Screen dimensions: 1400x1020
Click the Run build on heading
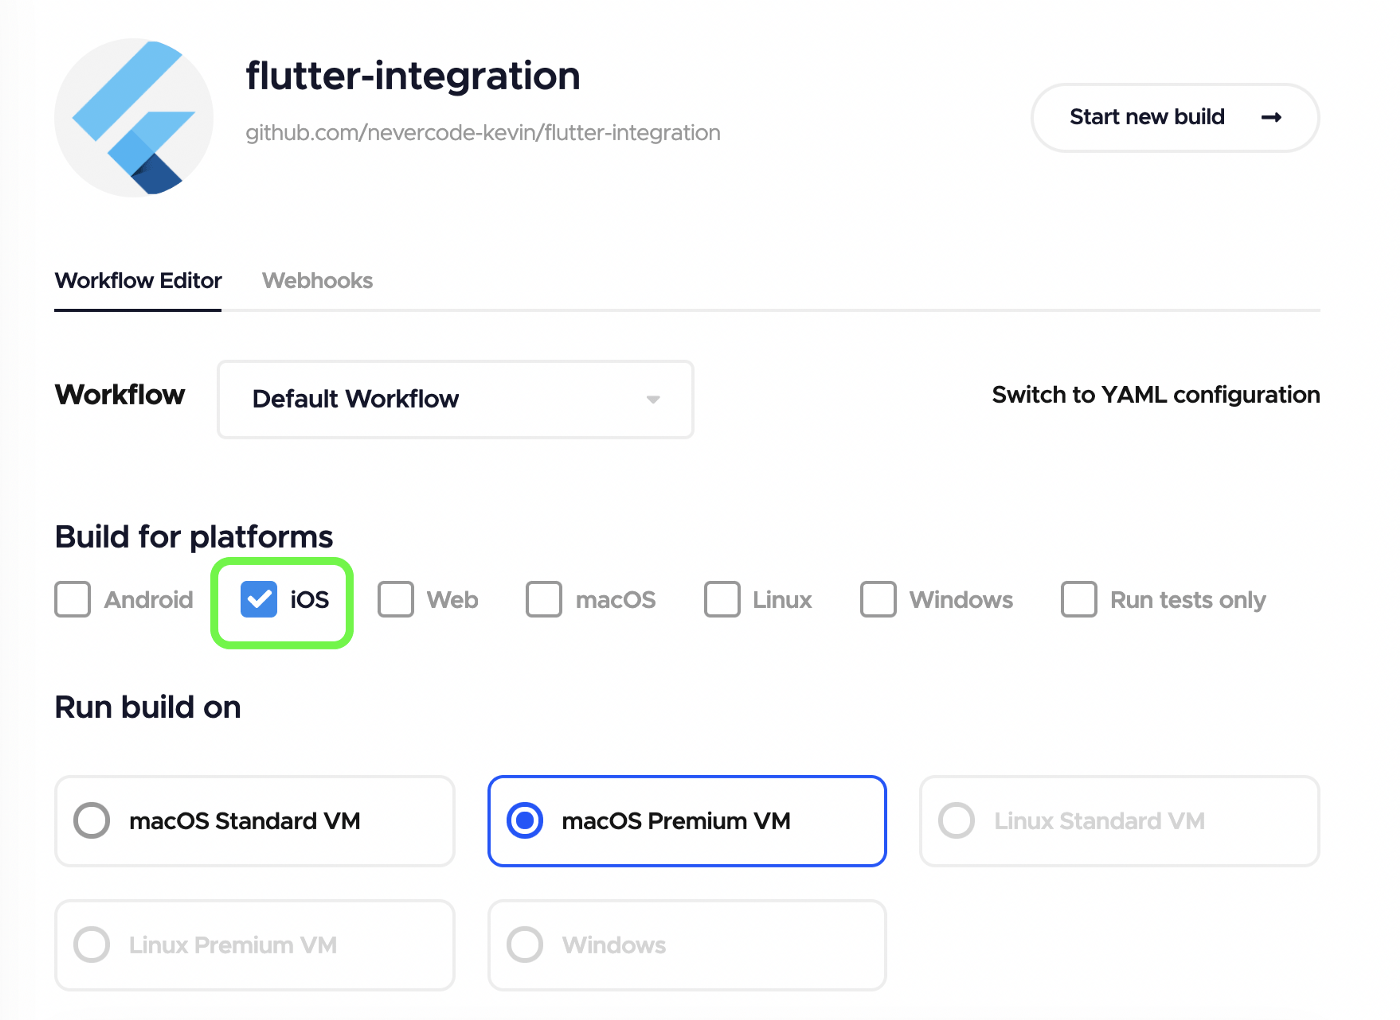click(148, 707)
